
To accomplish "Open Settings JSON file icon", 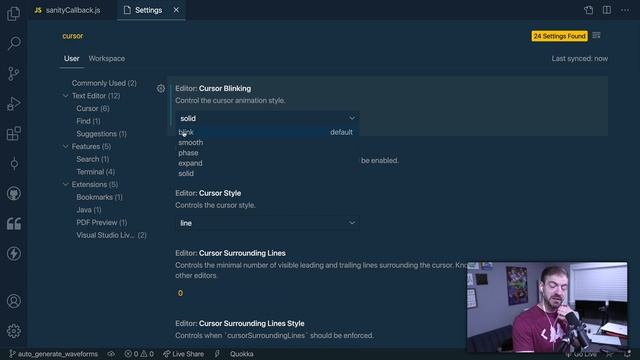I will pos(589,10).
